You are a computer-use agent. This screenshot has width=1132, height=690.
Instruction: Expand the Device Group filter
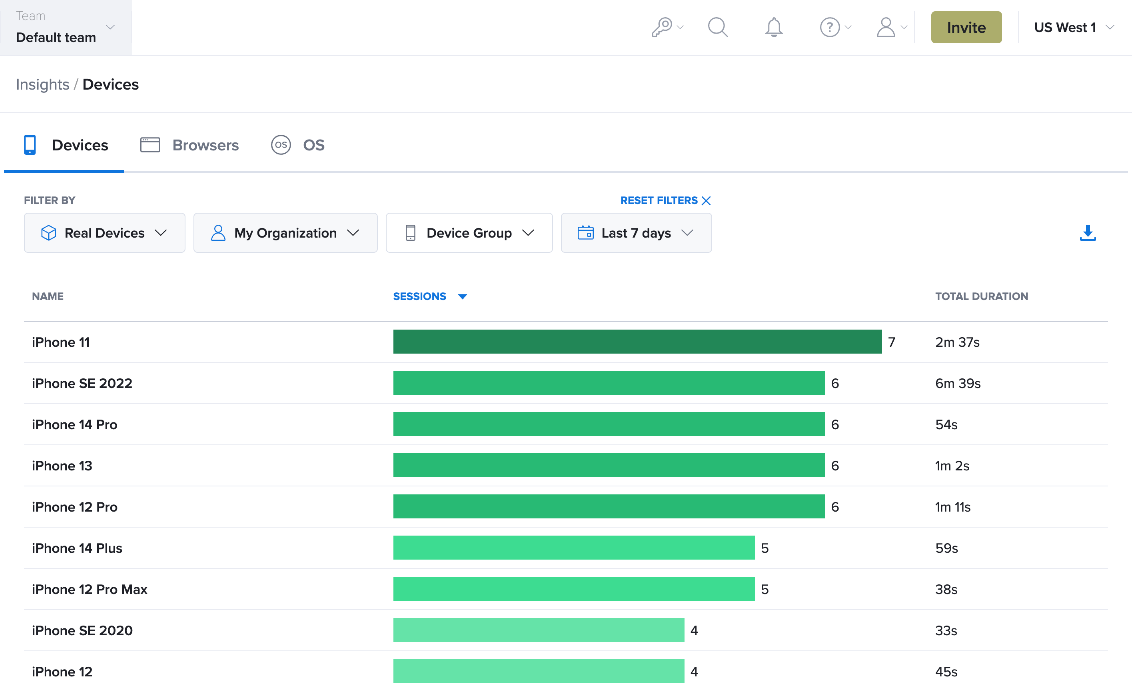click(469, 233)
